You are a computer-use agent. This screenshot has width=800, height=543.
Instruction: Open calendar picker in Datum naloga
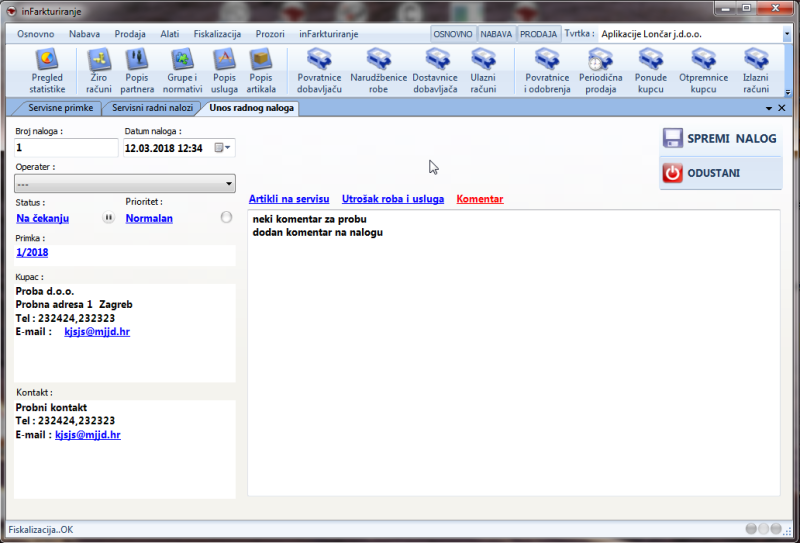[x=222, y=148]
